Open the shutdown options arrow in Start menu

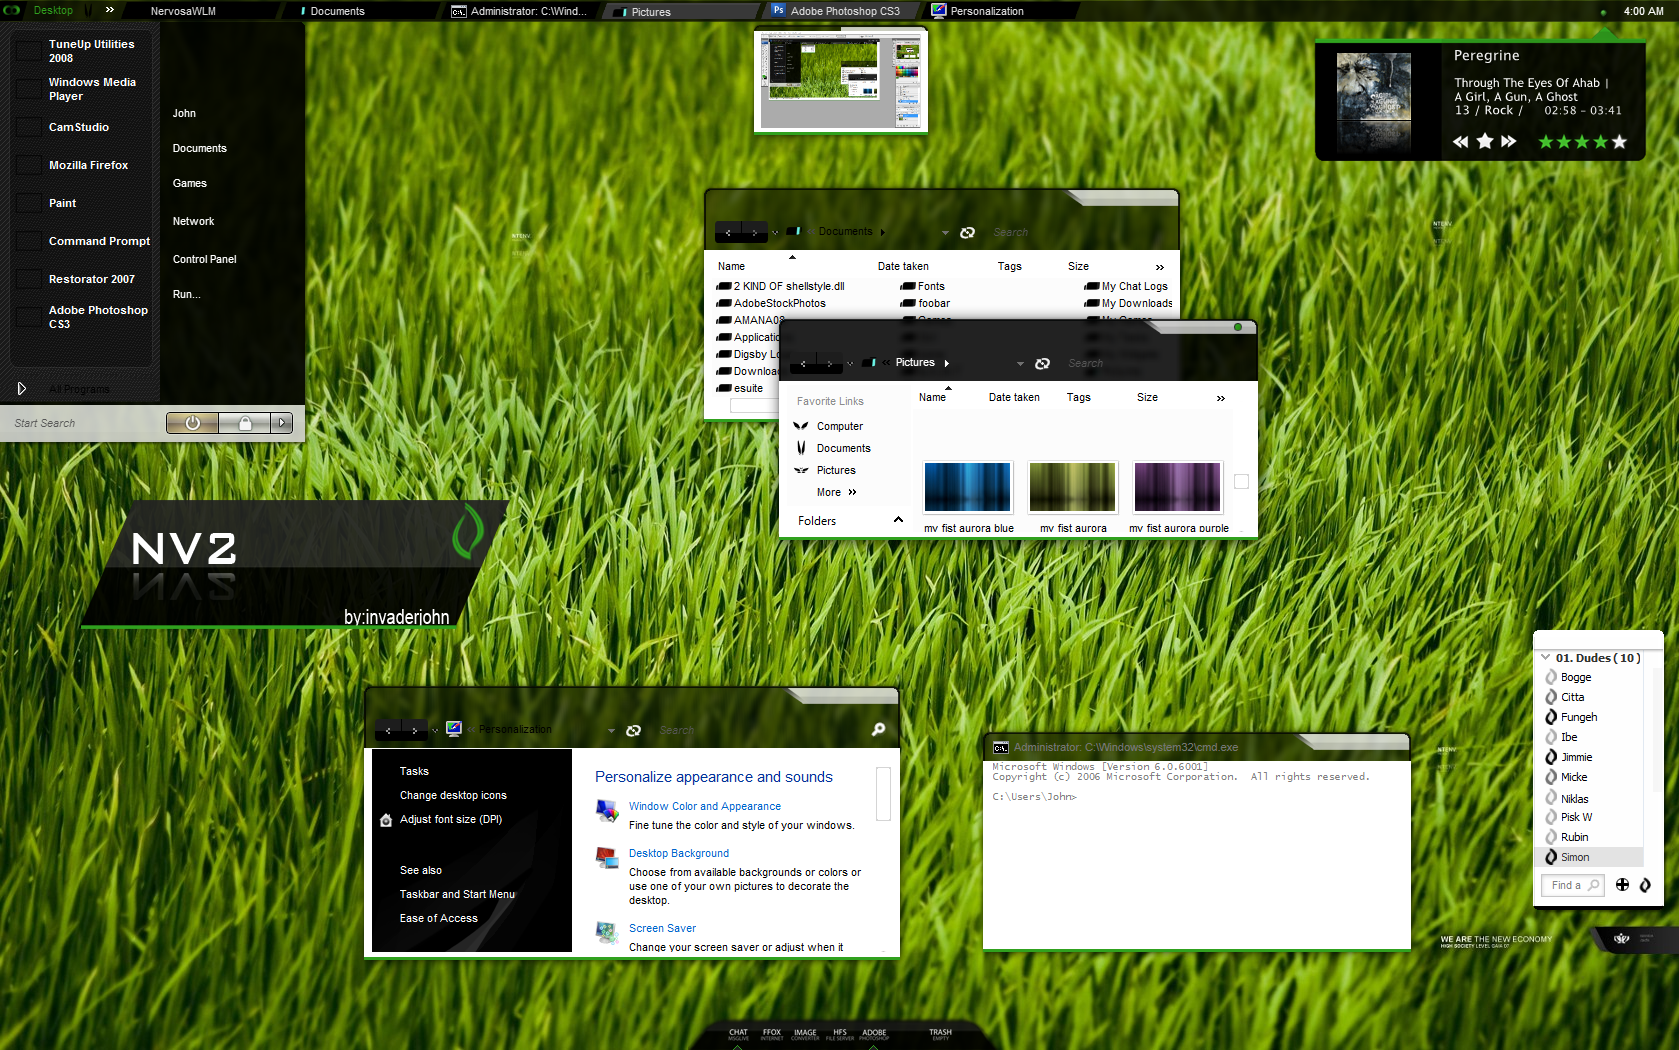click(x=282, y=423)
